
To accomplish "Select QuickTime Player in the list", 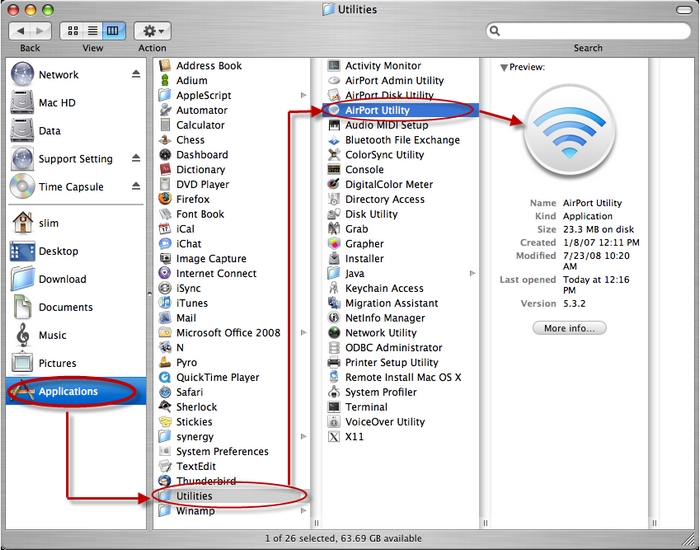I will [x=231, y=377].
